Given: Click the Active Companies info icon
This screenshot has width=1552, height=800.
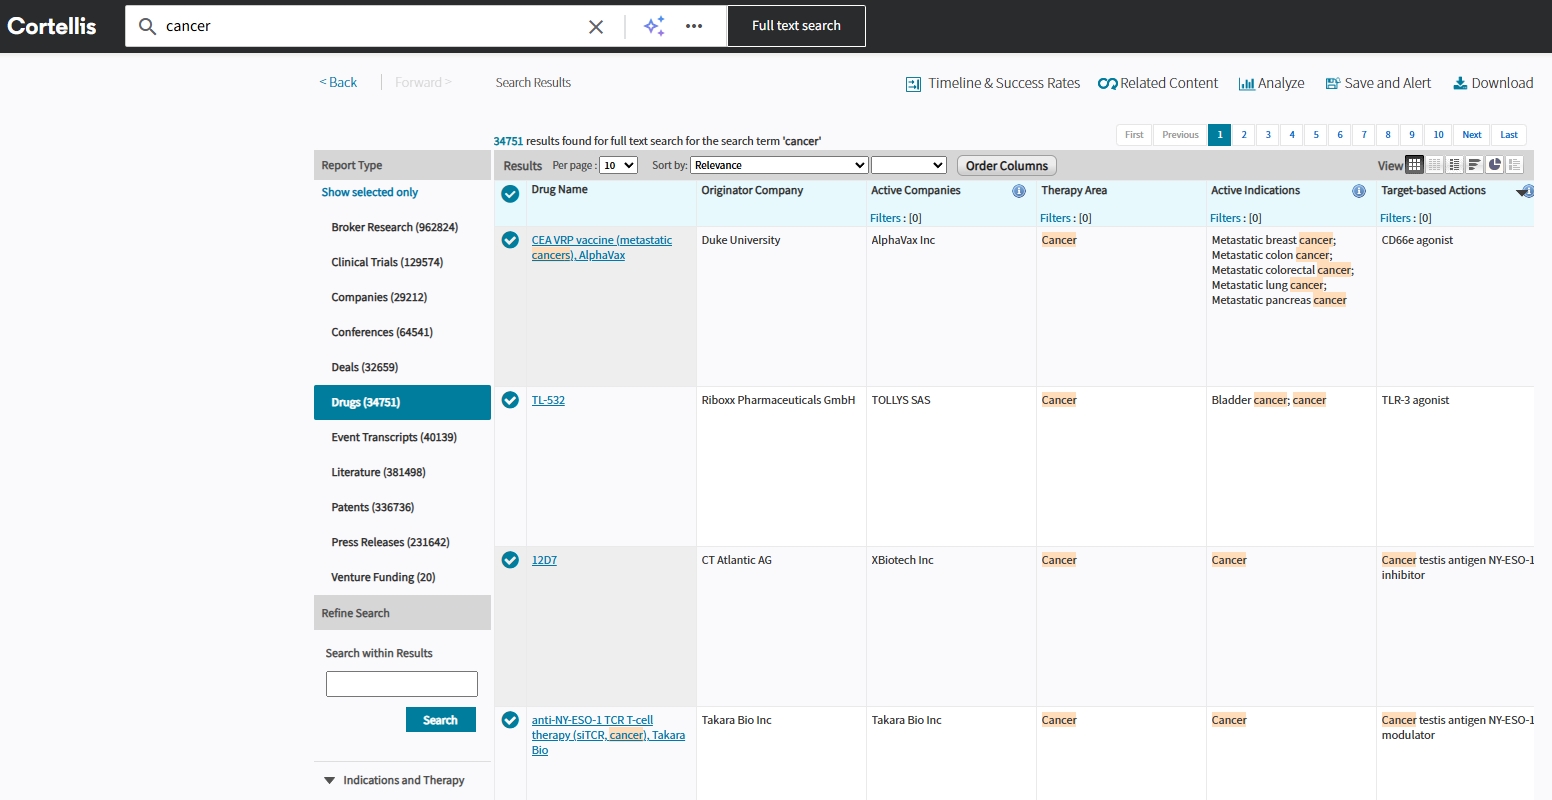Looking at the screenshot, I should (x=1019, y=191).
